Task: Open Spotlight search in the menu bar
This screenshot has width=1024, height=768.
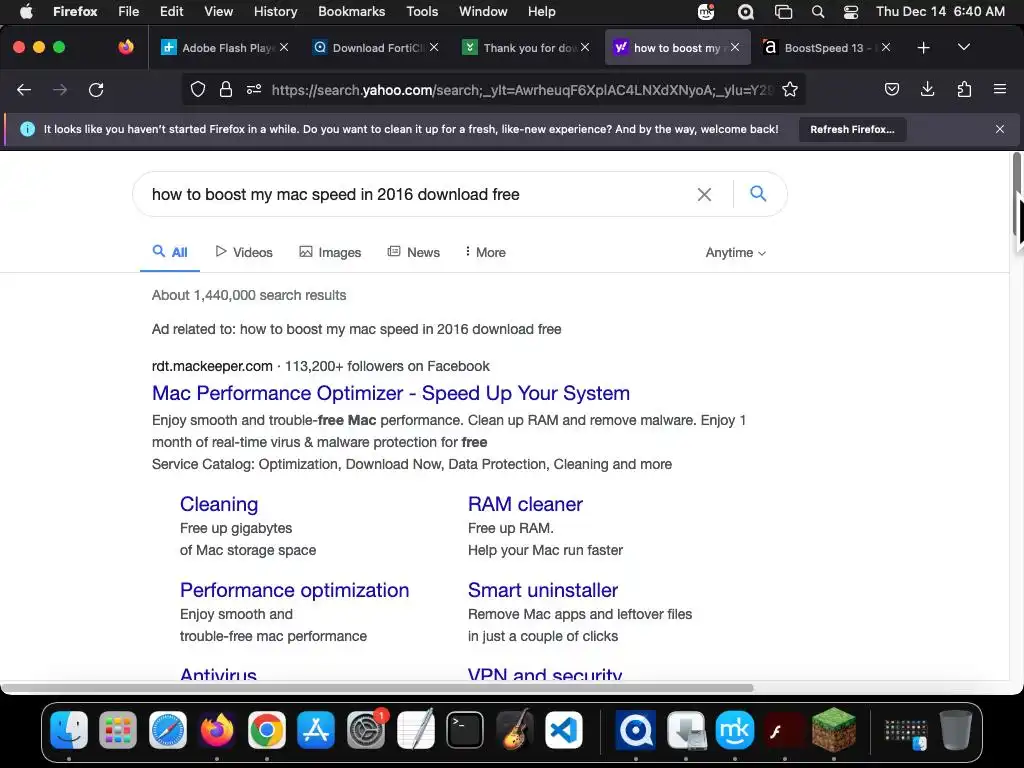Action: coord(818,11)
